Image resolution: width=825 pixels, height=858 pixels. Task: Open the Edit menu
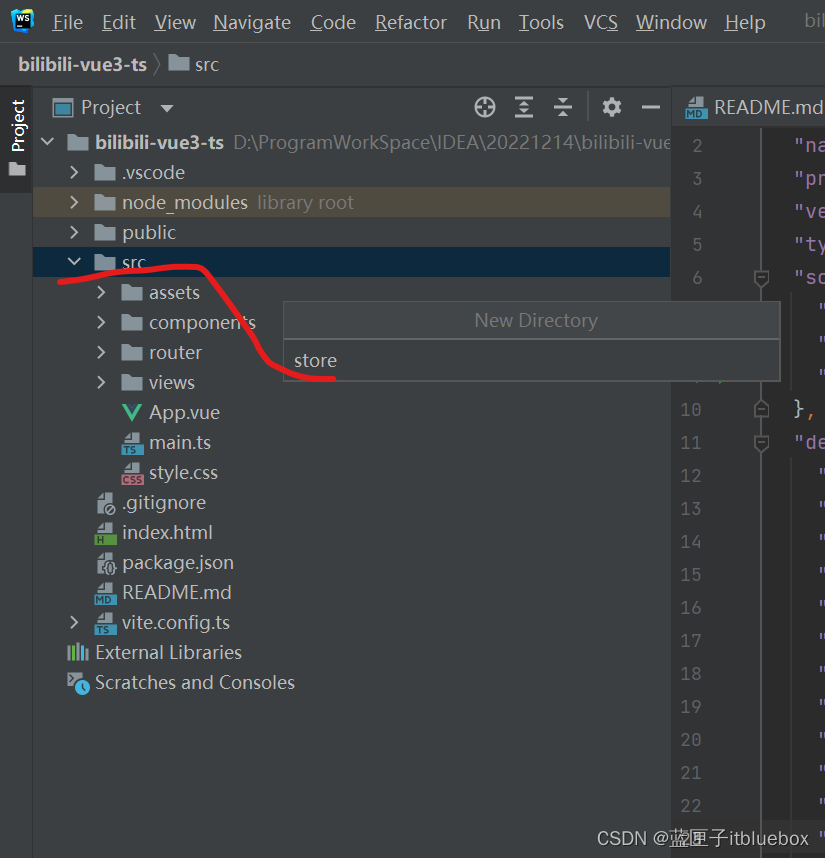[119, 22]
